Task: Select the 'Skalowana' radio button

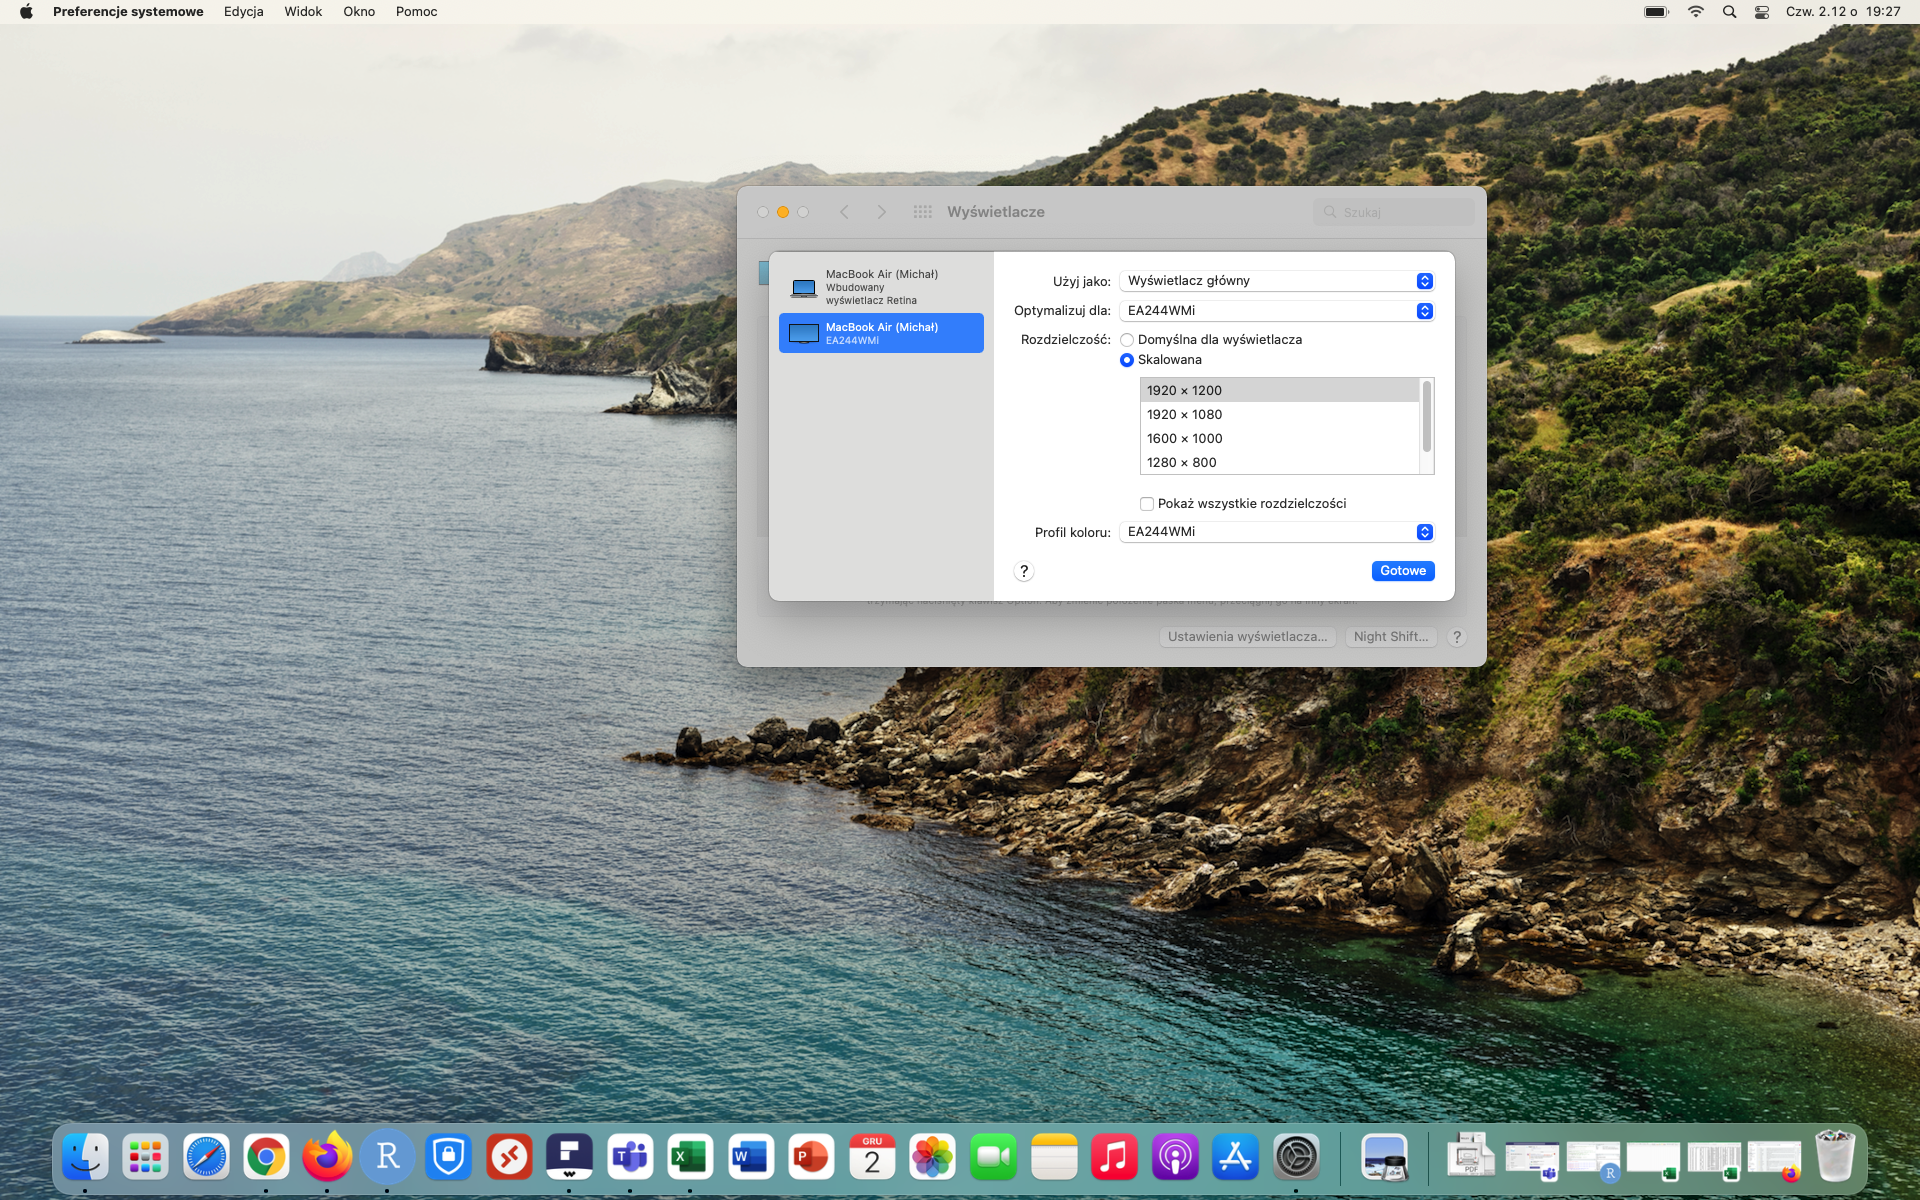Action: click(x=1127, y=360)
